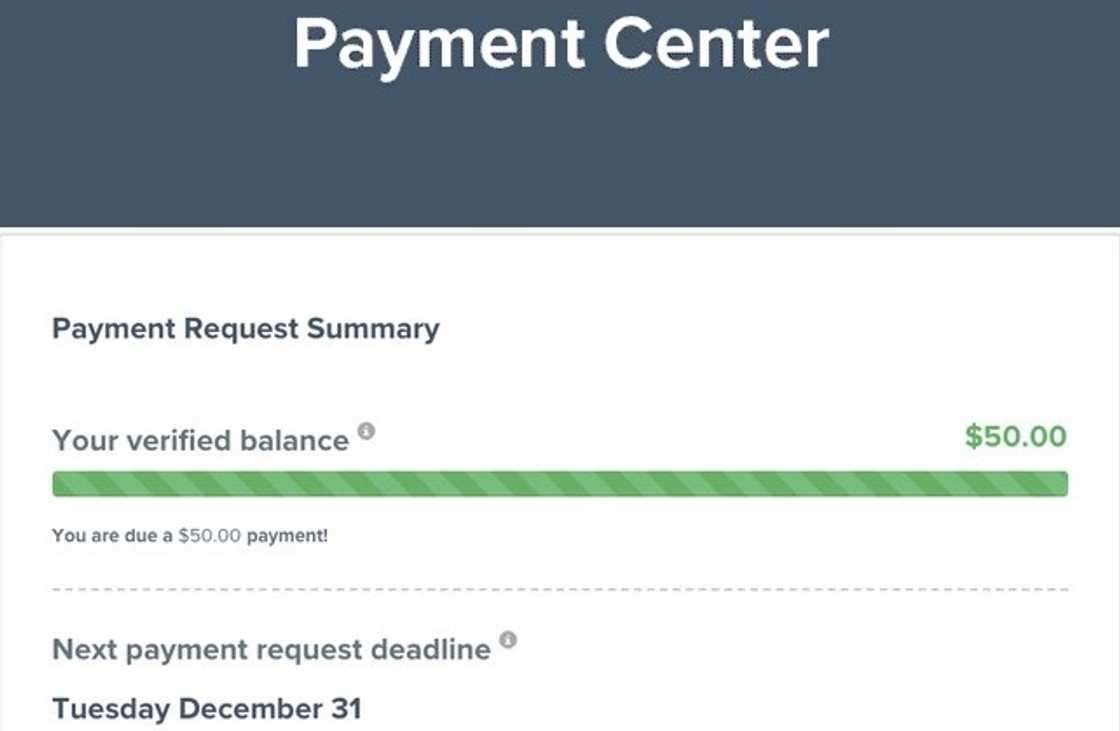Select 'Next payment request deadline' heading

[x=270, y=650]
